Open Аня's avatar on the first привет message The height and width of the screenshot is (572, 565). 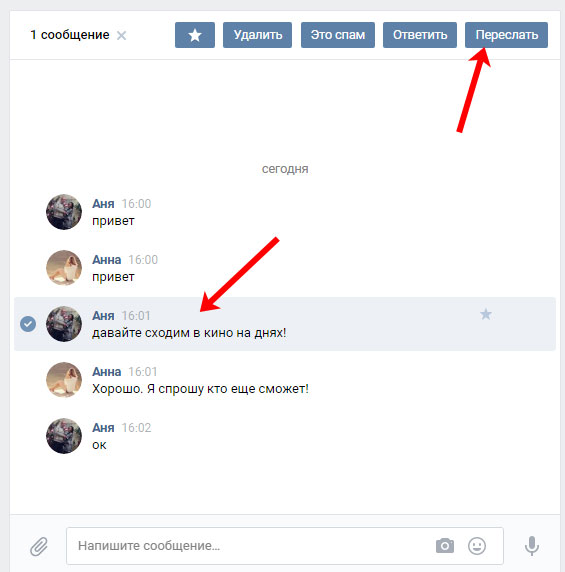click(64, 212)
